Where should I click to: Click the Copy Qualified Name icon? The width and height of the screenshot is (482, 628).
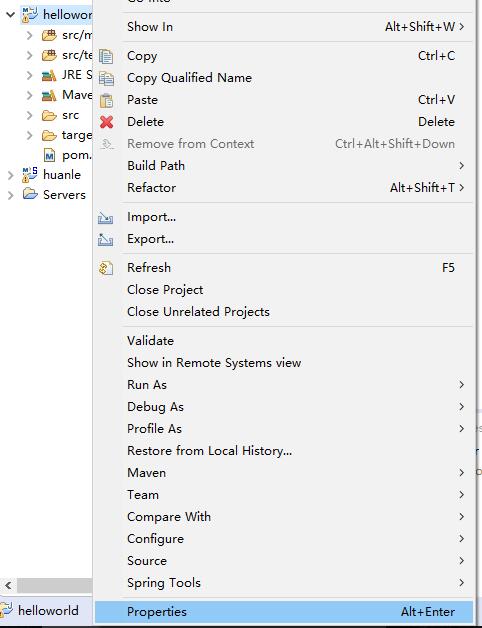106,78
